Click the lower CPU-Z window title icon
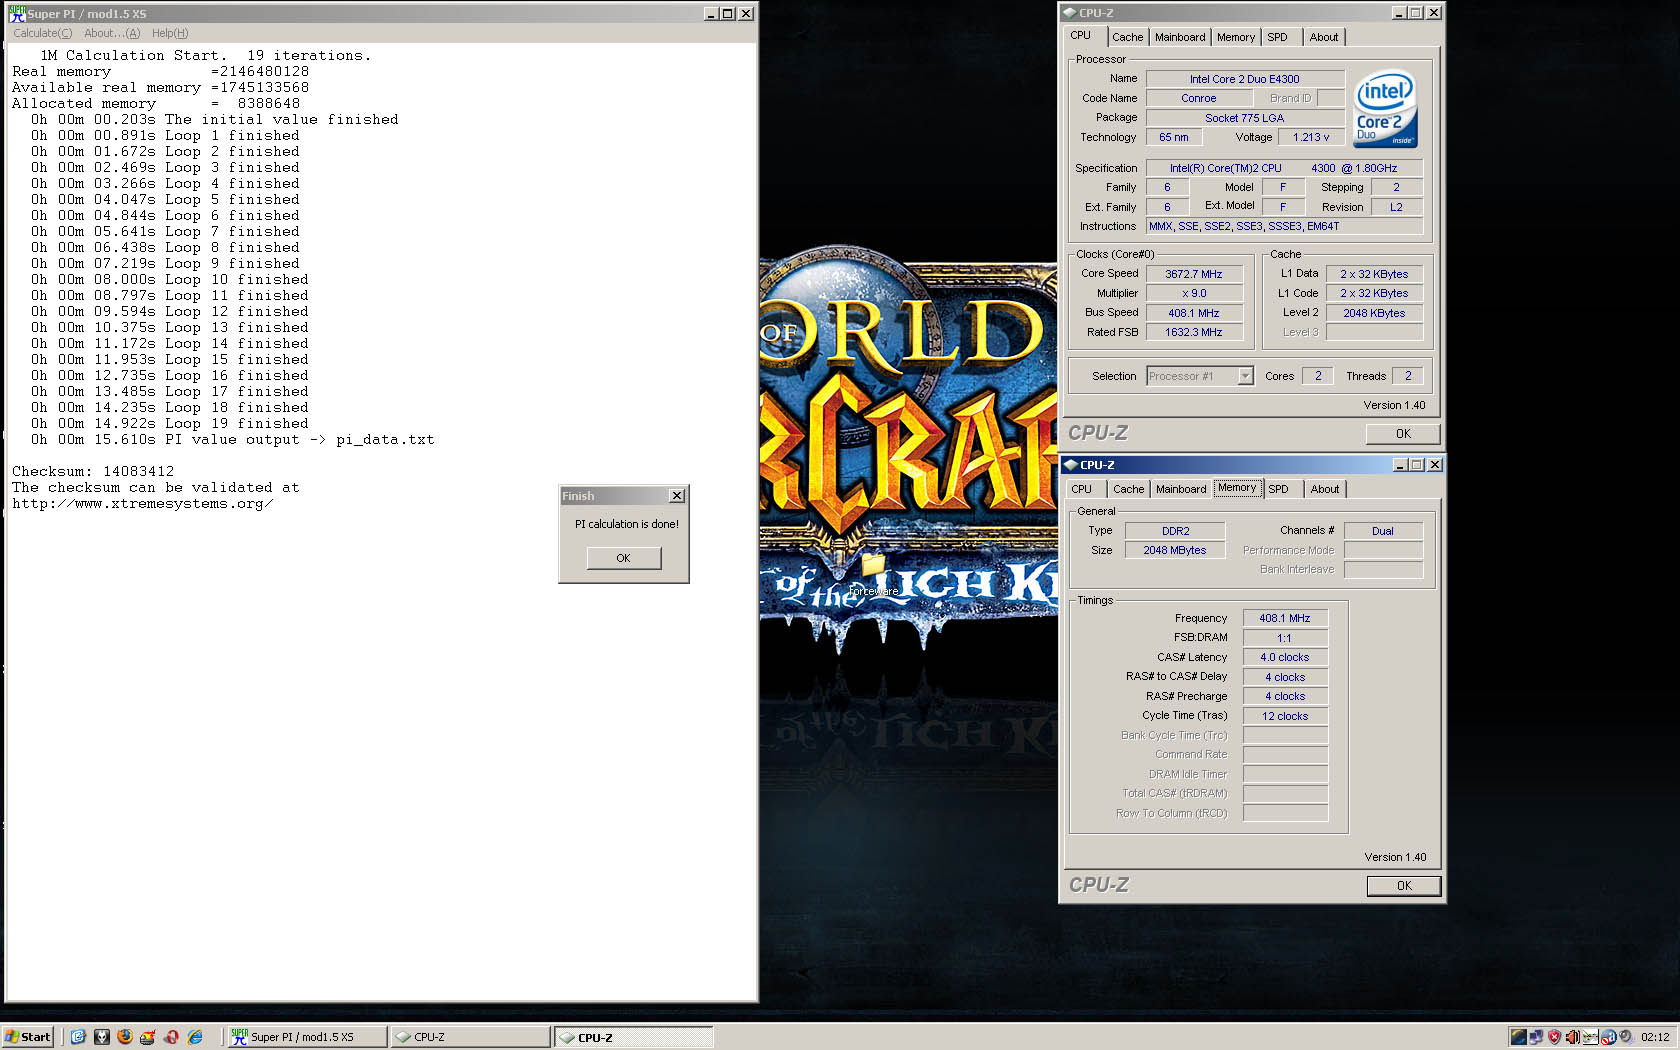Image resolution: width=1680 pixels, height=1050 pixels. [x=1070, y=465]
